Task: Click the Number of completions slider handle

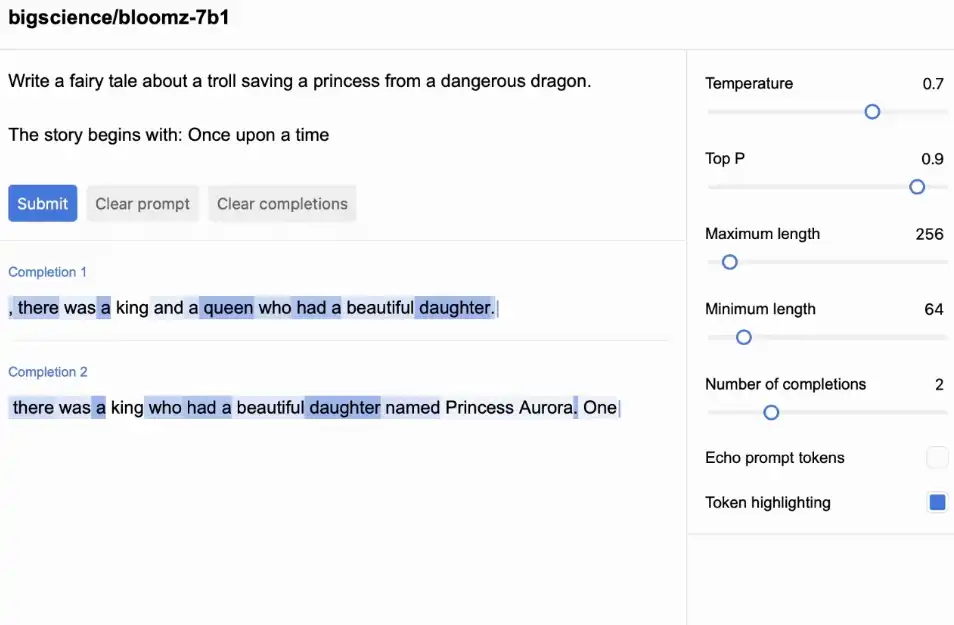Action: coord(771,412)
